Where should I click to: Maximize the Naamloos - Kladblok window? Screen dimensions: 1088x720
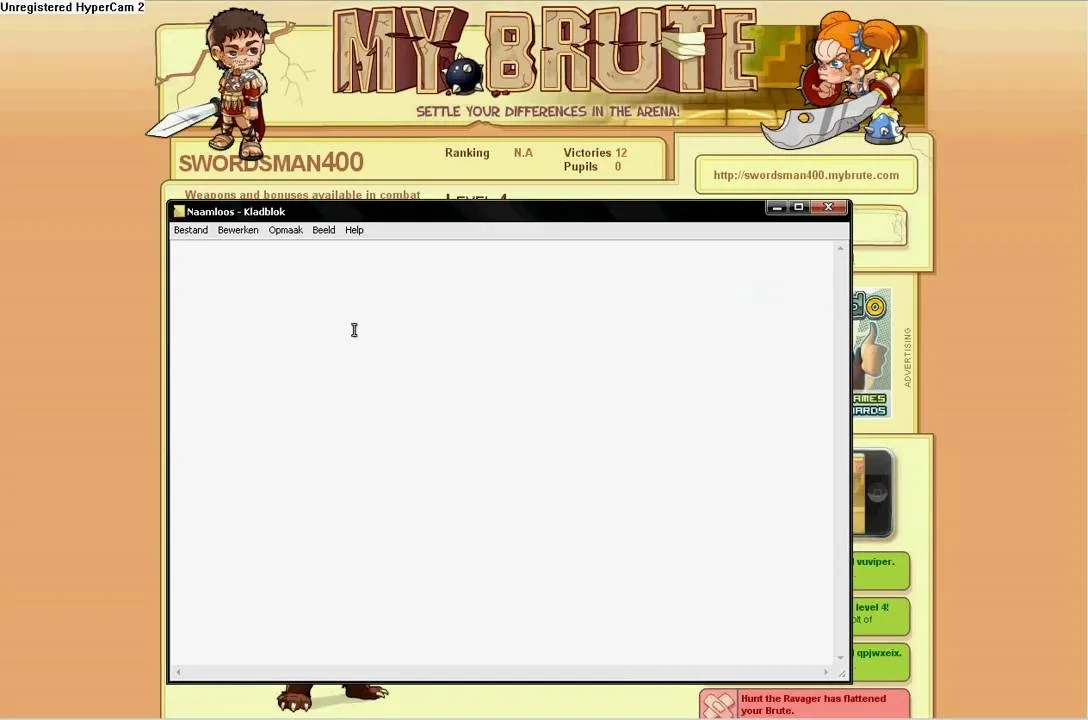tap(799, 207)
